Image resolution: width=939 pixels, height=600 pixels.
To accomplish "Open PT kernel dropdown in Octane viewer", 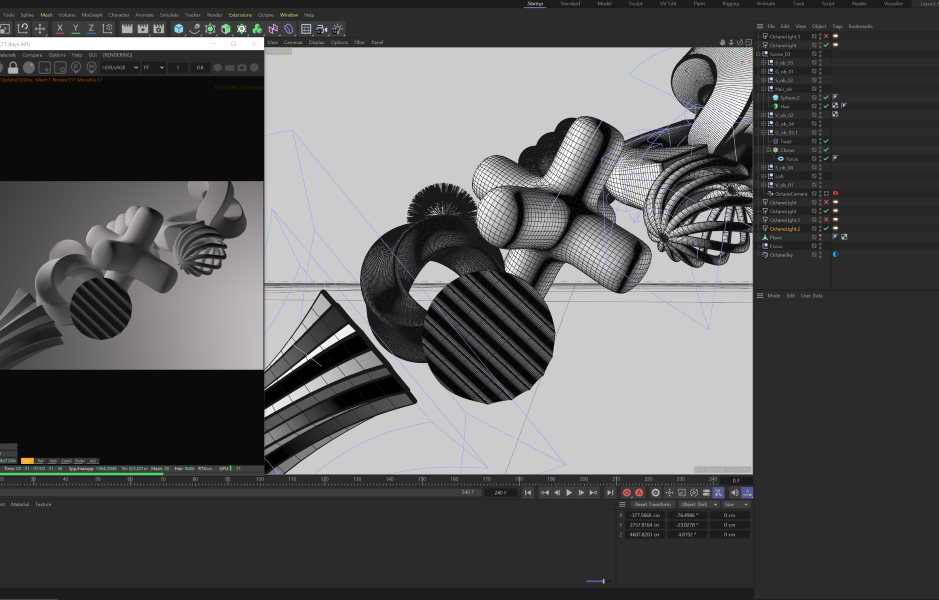I will pos(153,68).
